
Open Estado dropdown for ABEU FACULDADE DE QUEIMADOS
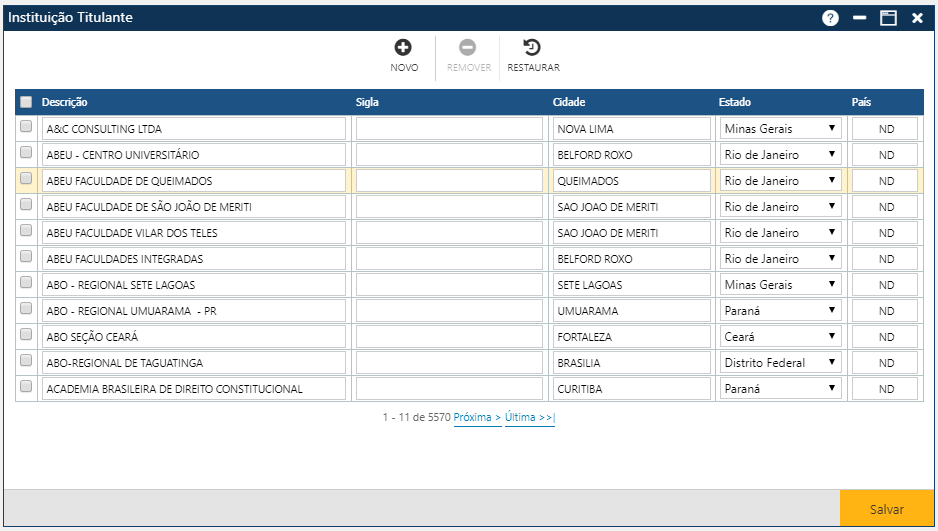[x=780, y=181]
